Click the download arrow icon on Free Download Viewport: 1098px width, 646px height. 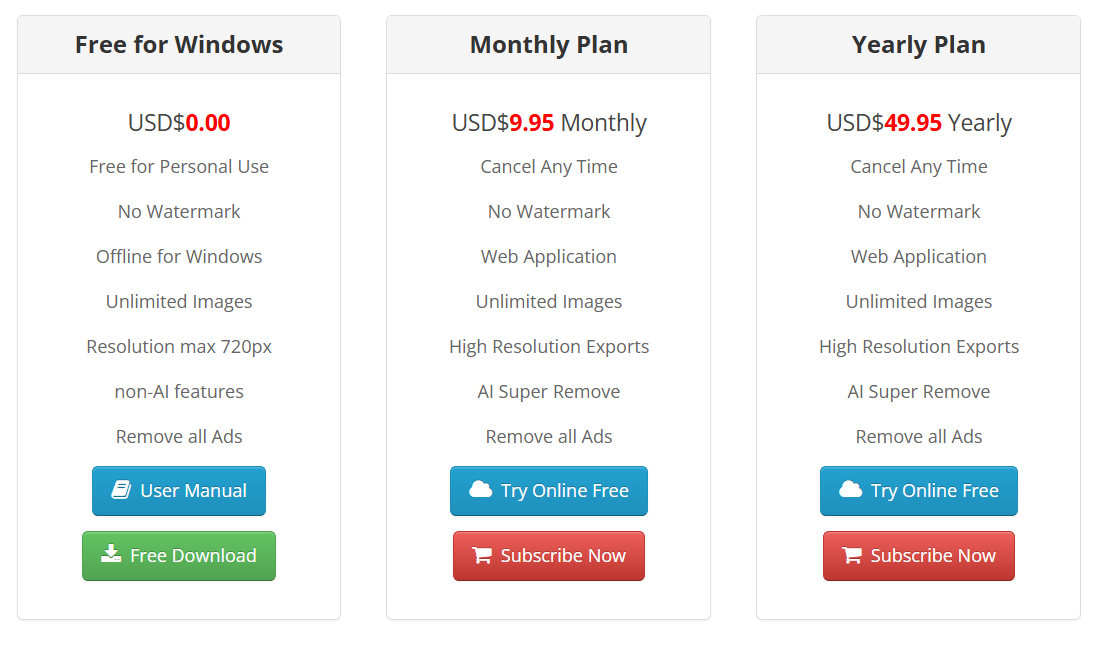(x=111, y=554)
